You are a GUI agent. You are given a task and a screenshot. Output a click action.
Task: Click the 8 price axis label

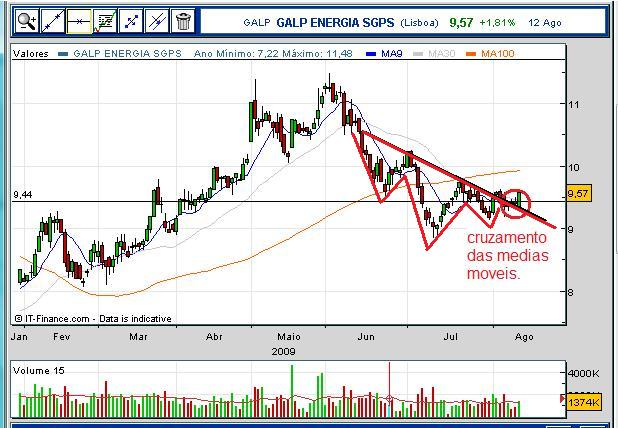(x=571, y=292)
